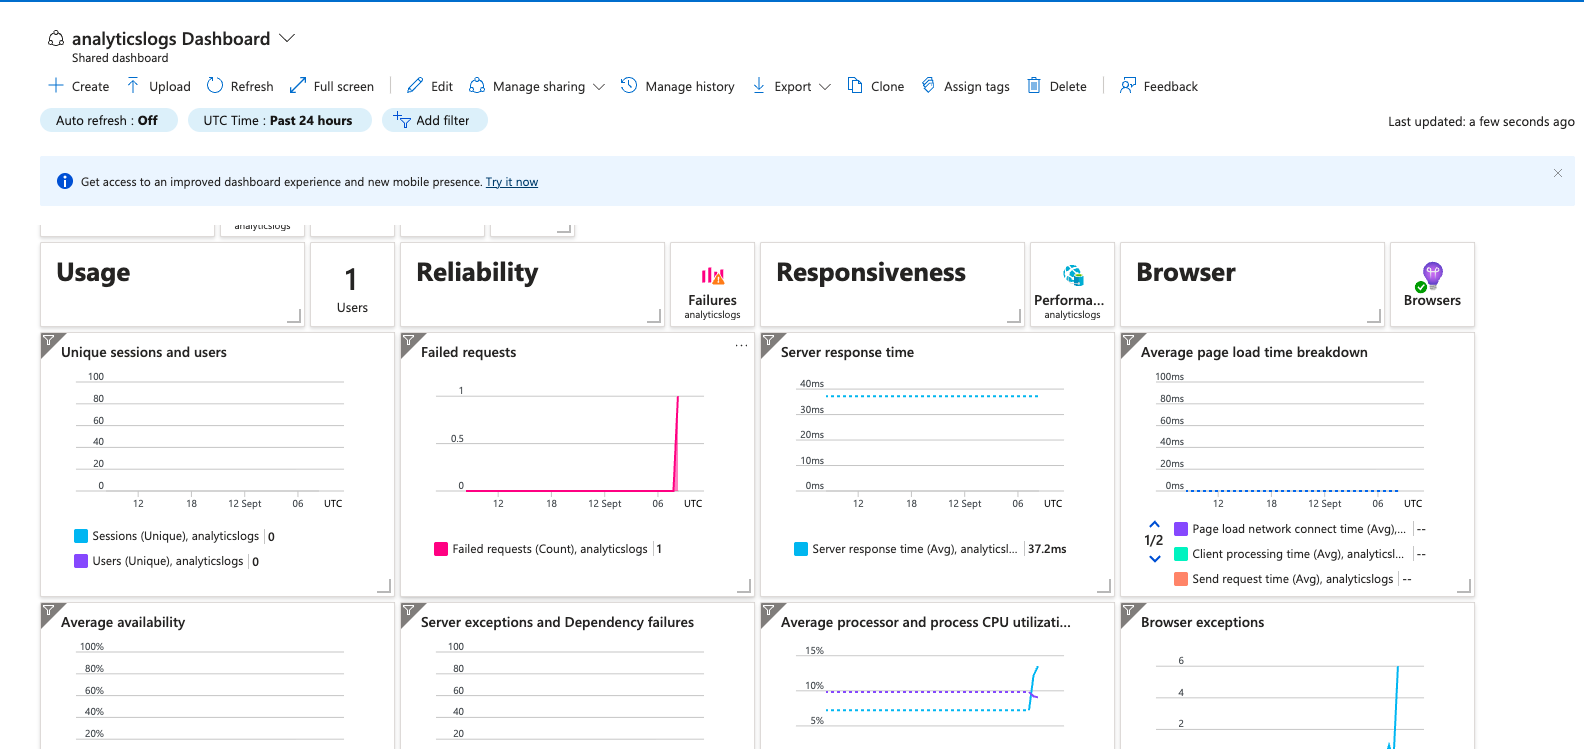This screenshot has height=749, width=1584.
Task: Click the Last updated a few seconds ago text
Action: [x=1481, y=122]
